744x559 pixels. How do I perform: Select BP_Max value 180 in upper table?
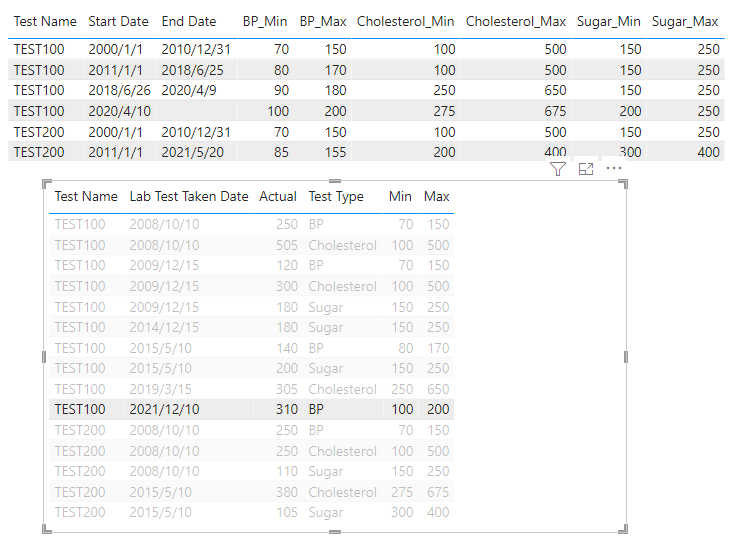pyautogui.click(x=335, y=90)
